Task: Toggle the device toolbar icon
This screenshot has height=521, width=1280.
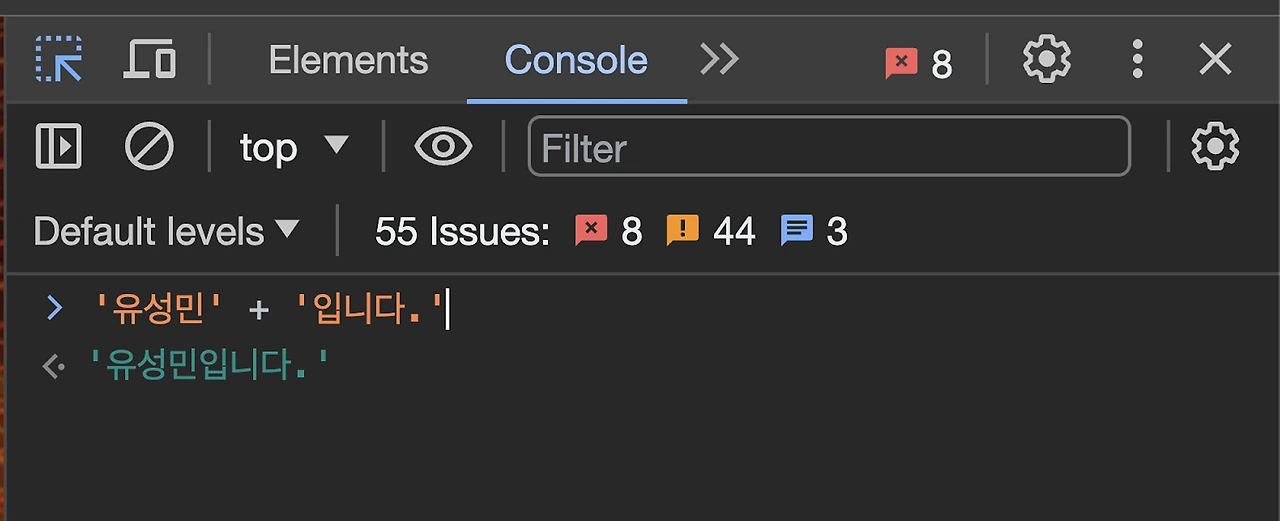Action: (149, 60)
